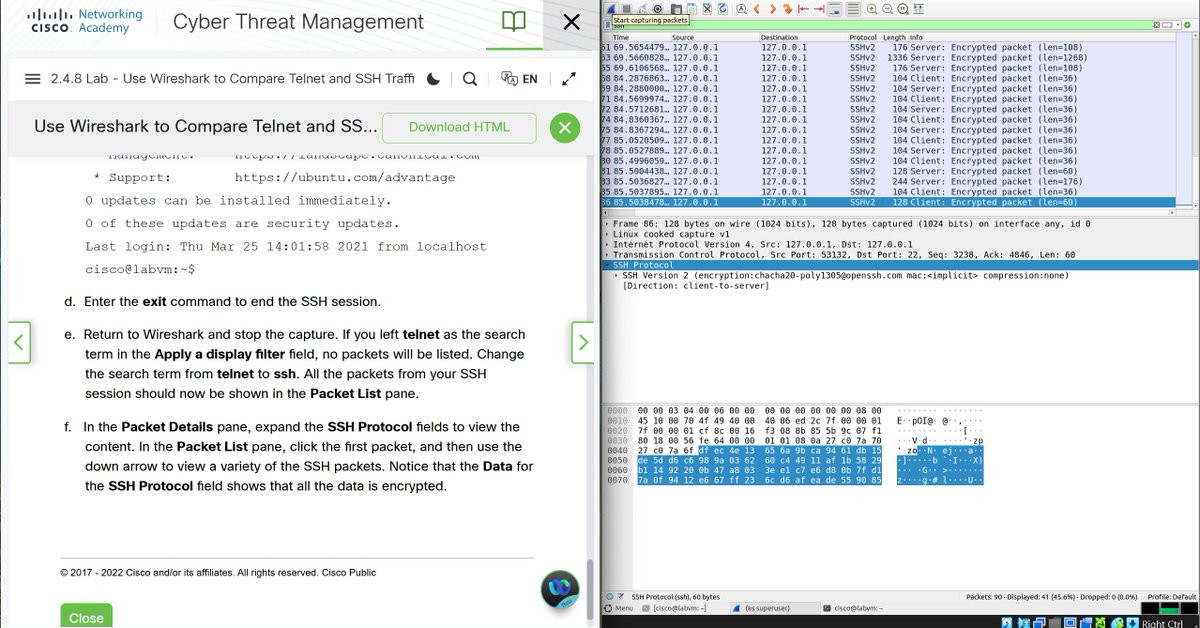Click the Download HTML button
Image resolution: width=1200 pixels, height=628 pixels.
click(459, 127)
